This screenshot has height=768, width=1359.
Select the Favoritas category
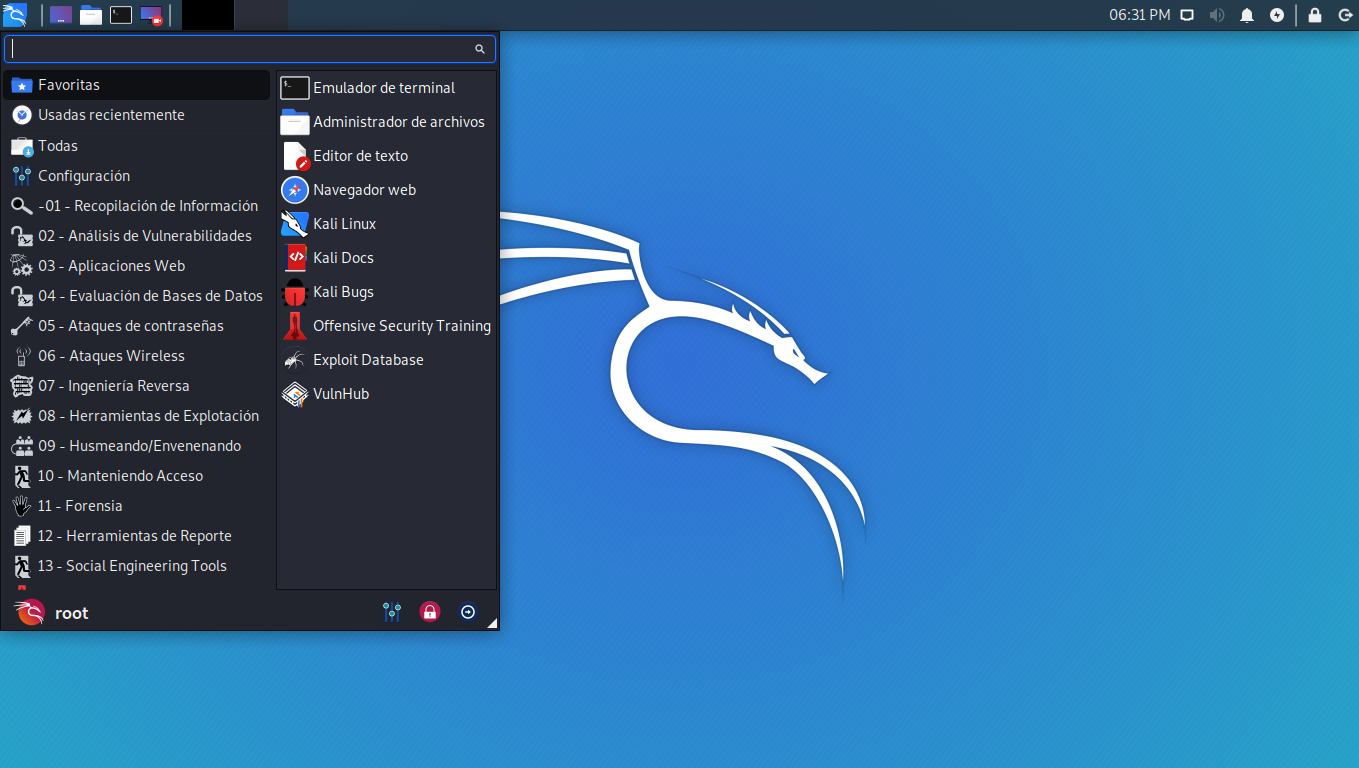pyautogui.click(x=137, y=85)
